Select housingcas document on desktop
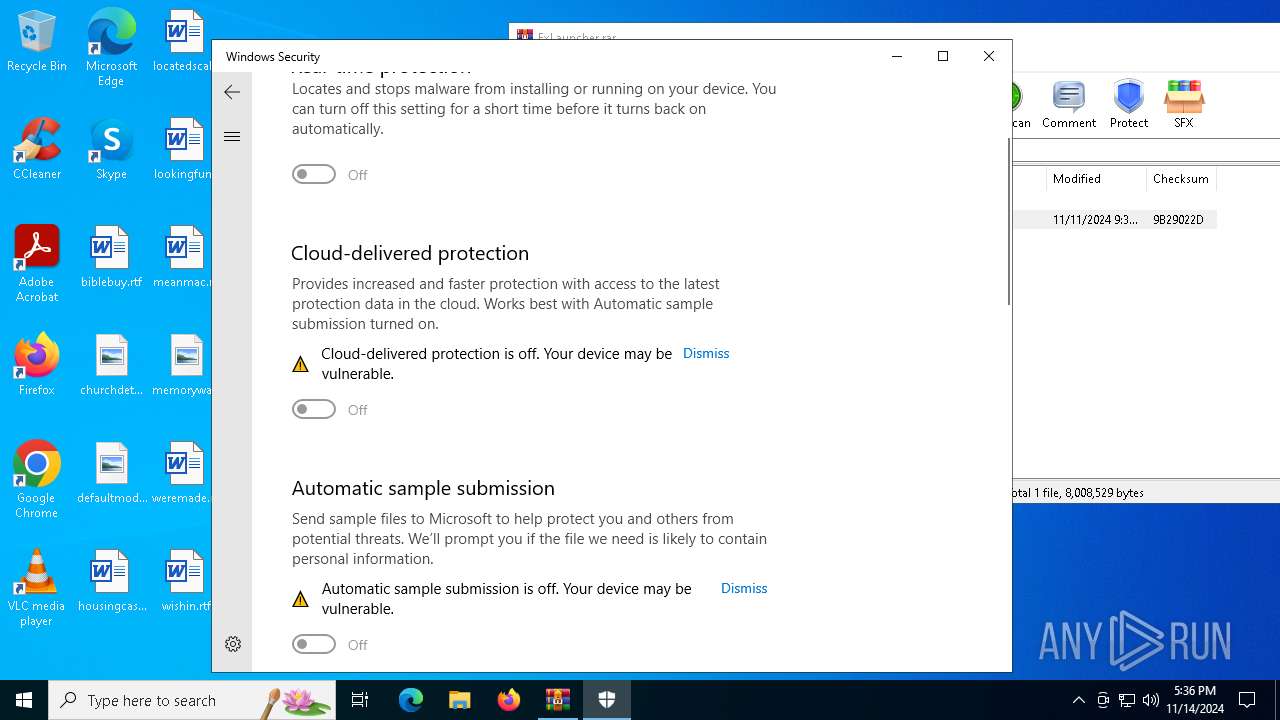This screenshot has height=720, width=1280. (111, 581)
